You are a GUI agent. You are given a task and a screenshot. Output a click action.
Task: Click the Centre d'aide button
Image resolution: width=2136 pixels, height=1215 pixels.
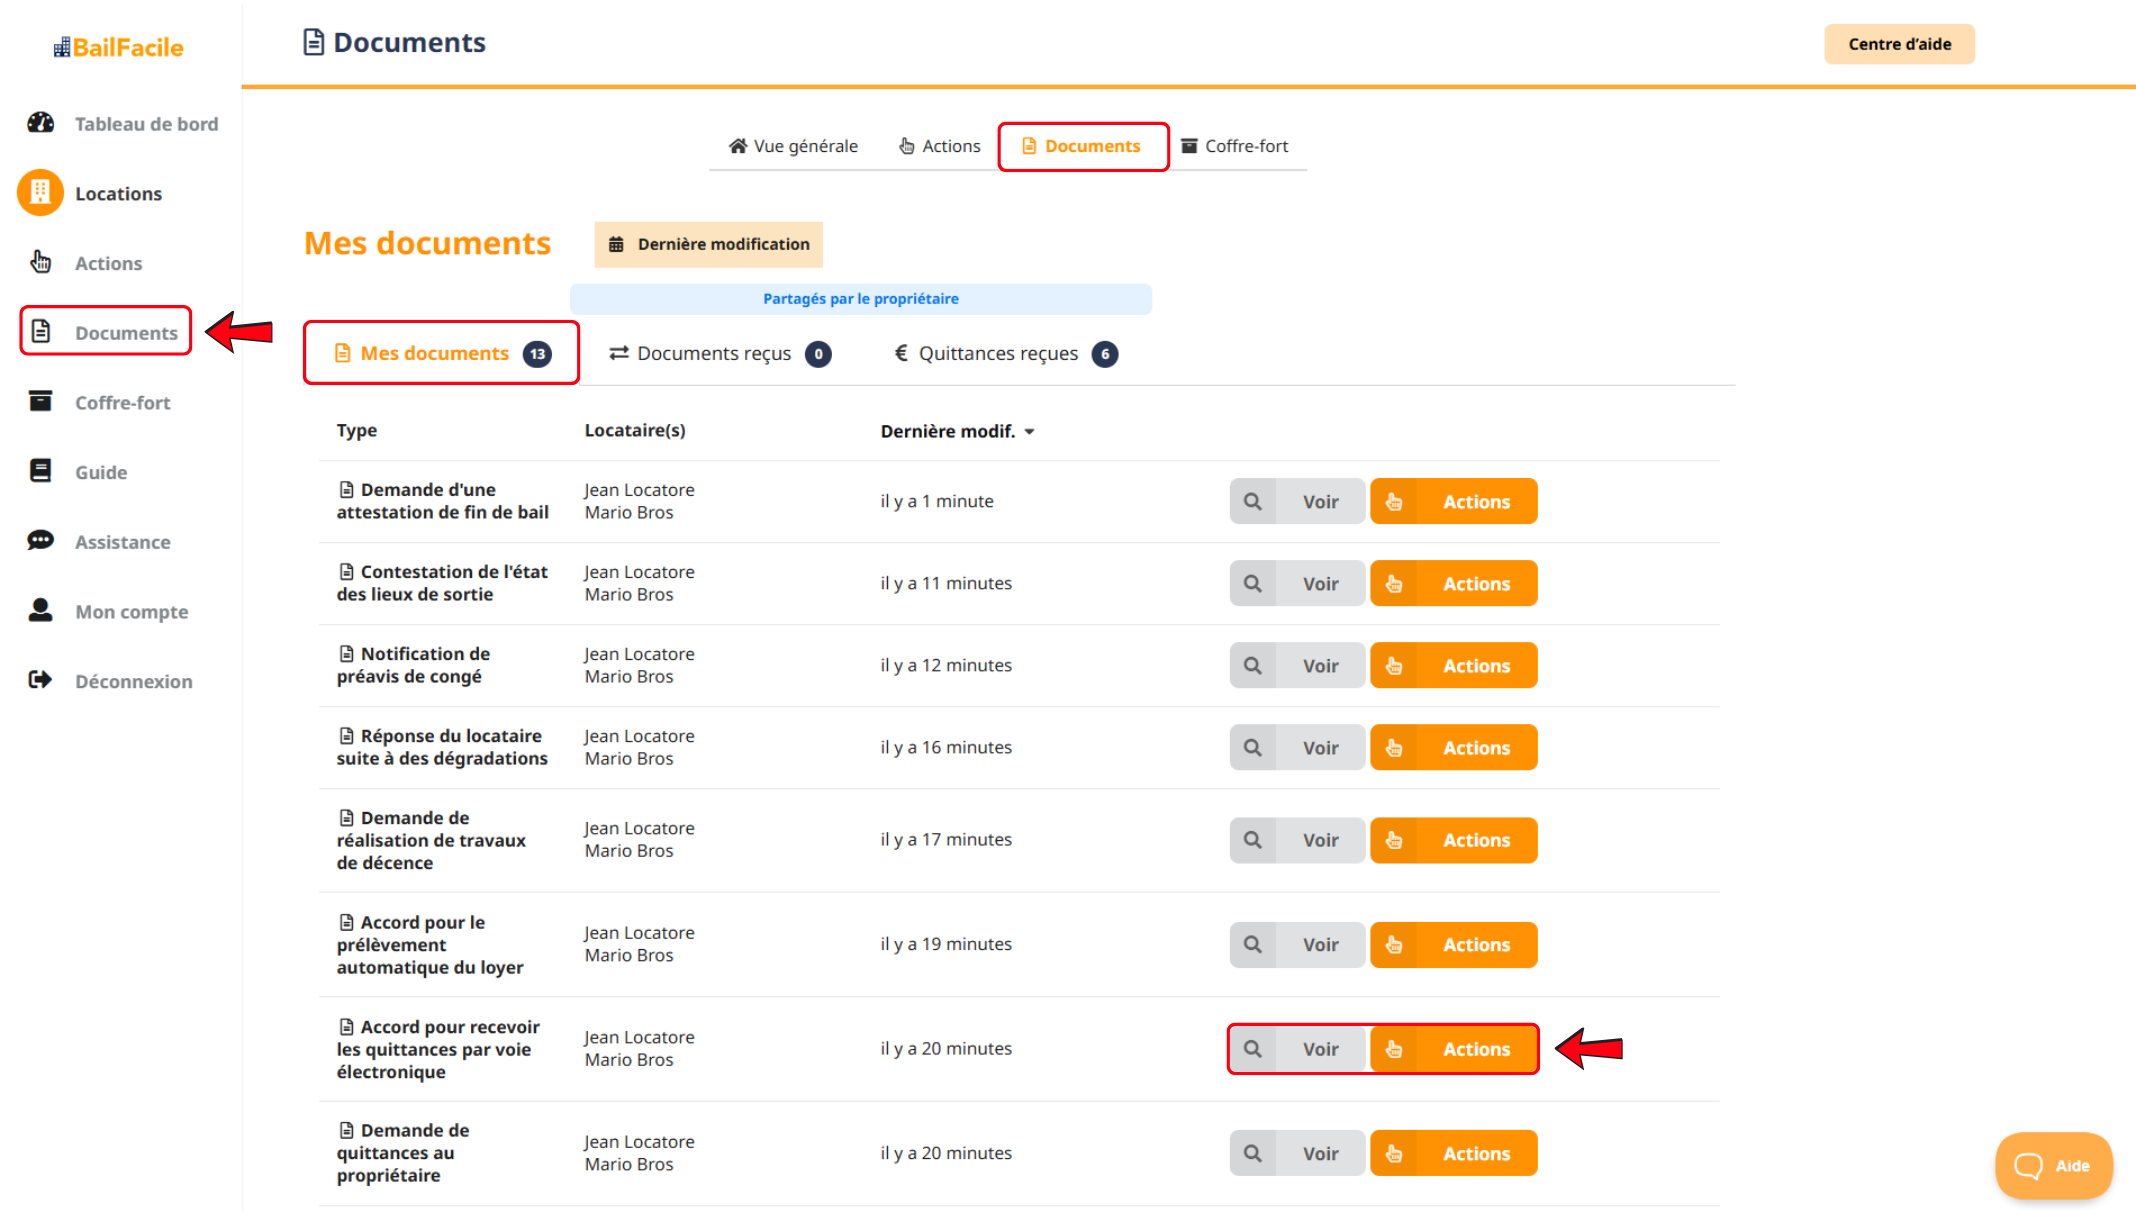1898,44
